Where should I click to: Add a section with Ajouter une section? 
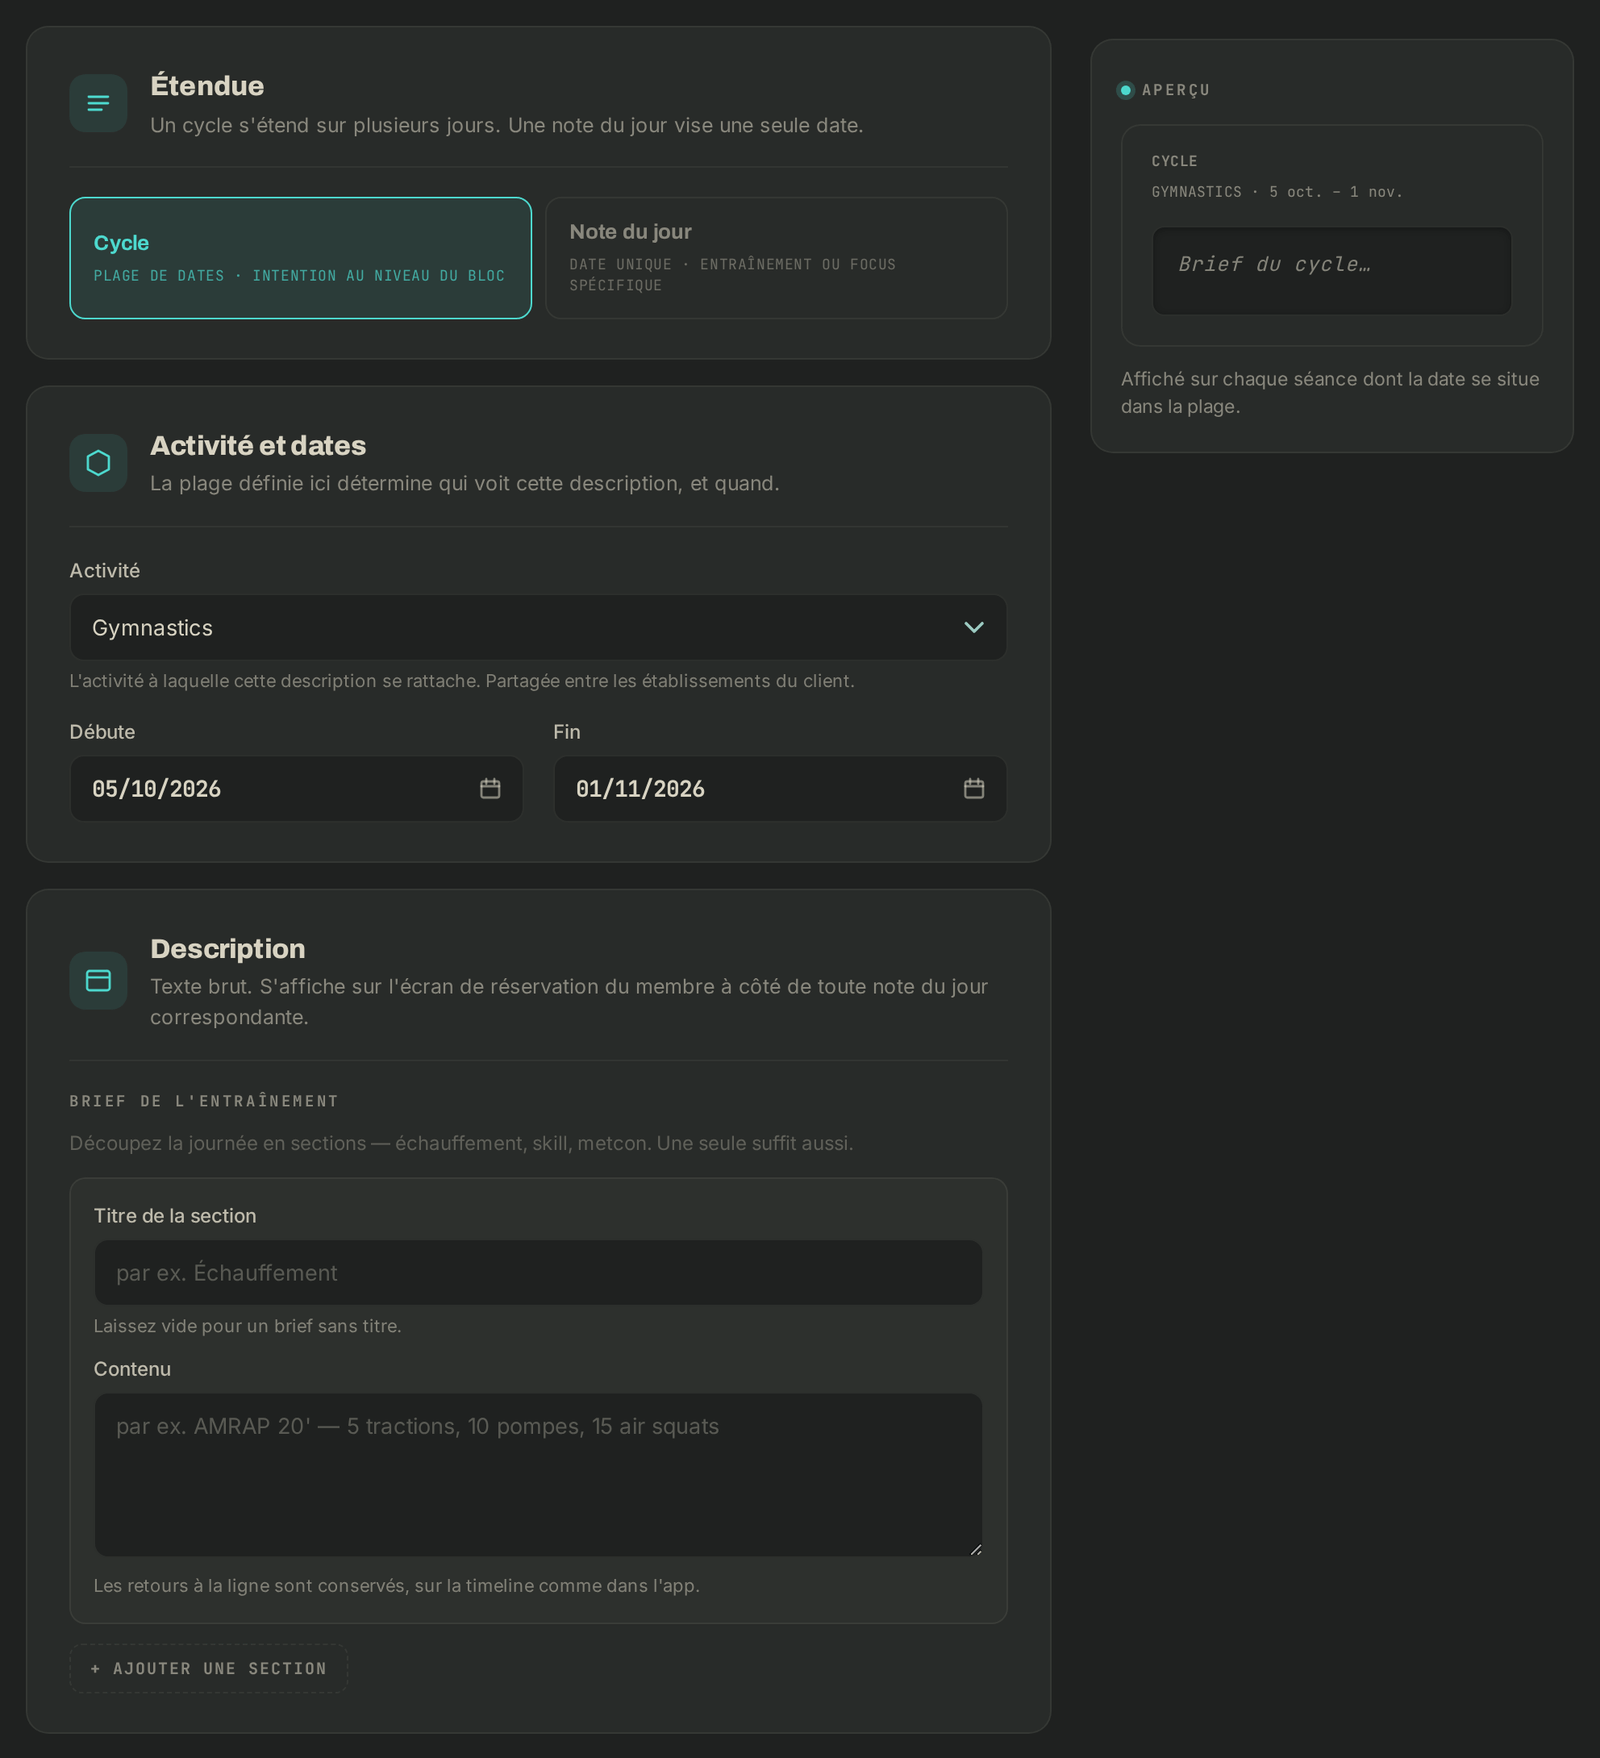click(x=209, y=1669)
